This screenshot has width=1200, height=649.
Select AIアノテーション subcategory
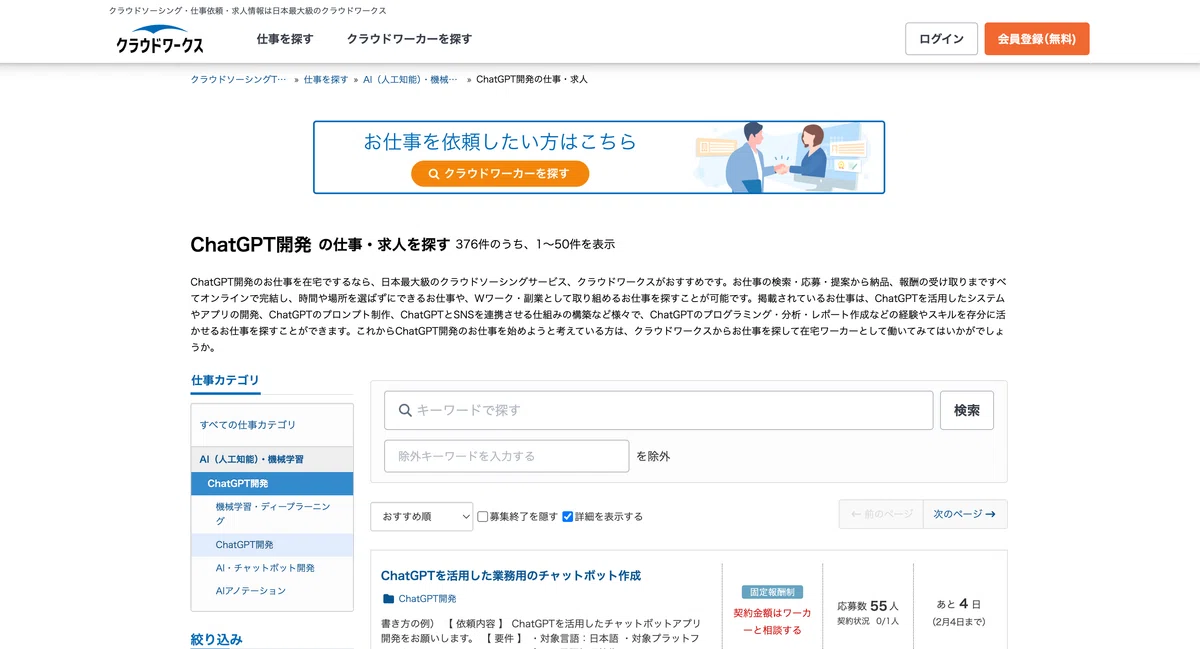[x=251, y=591]
